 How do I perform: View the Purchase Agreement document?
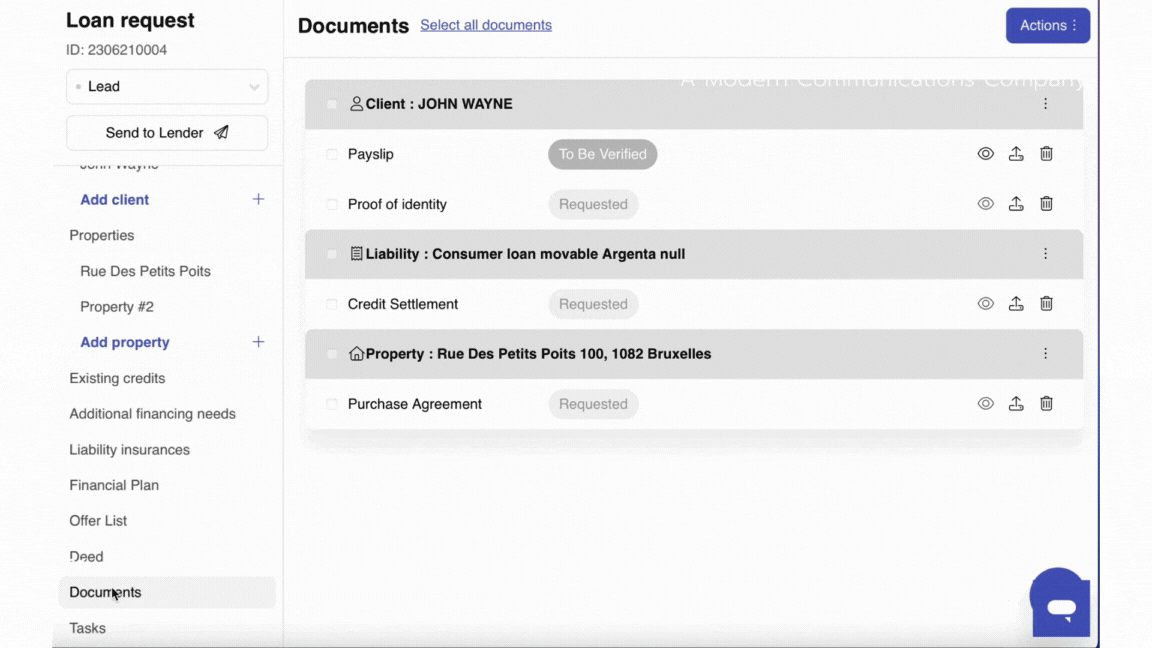point(985,403)
